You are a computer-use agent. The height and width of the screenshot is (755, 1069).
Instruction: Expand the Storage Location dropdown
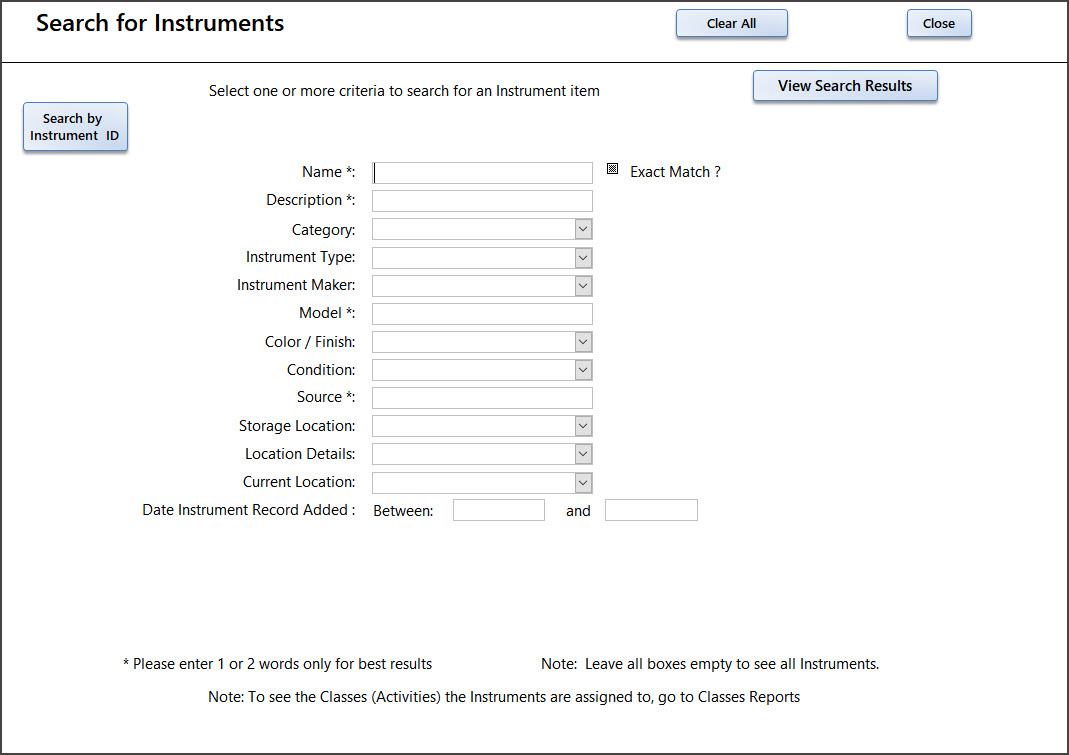pyautogui.click(x=584, y=426)
